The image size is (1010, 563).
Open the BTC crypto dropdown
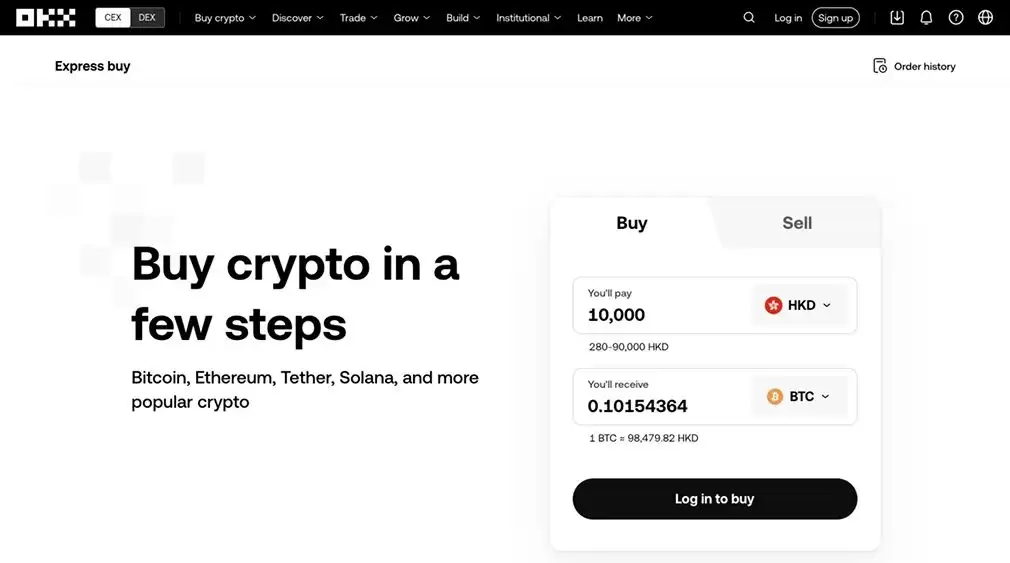tap(799, 396)
